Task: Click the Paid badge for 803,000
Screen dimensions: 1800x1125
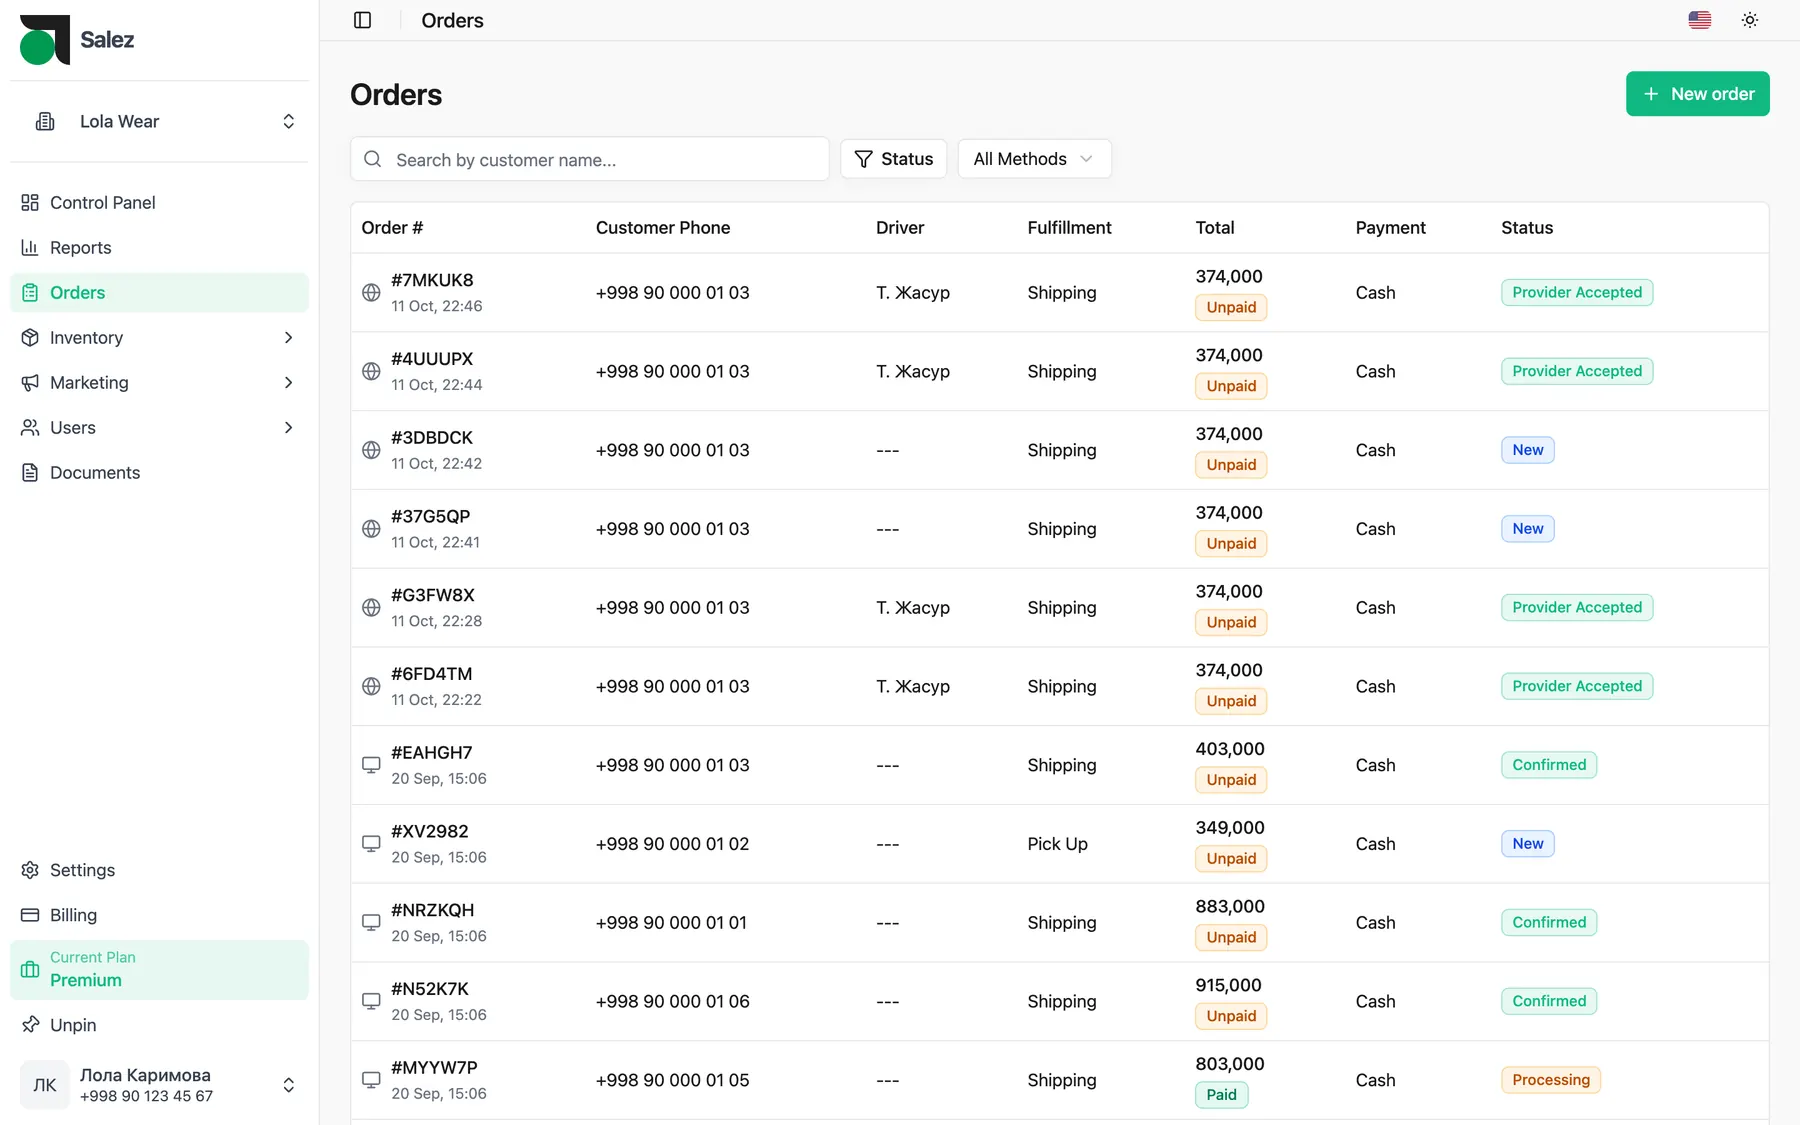Action: point(1221,1095)
